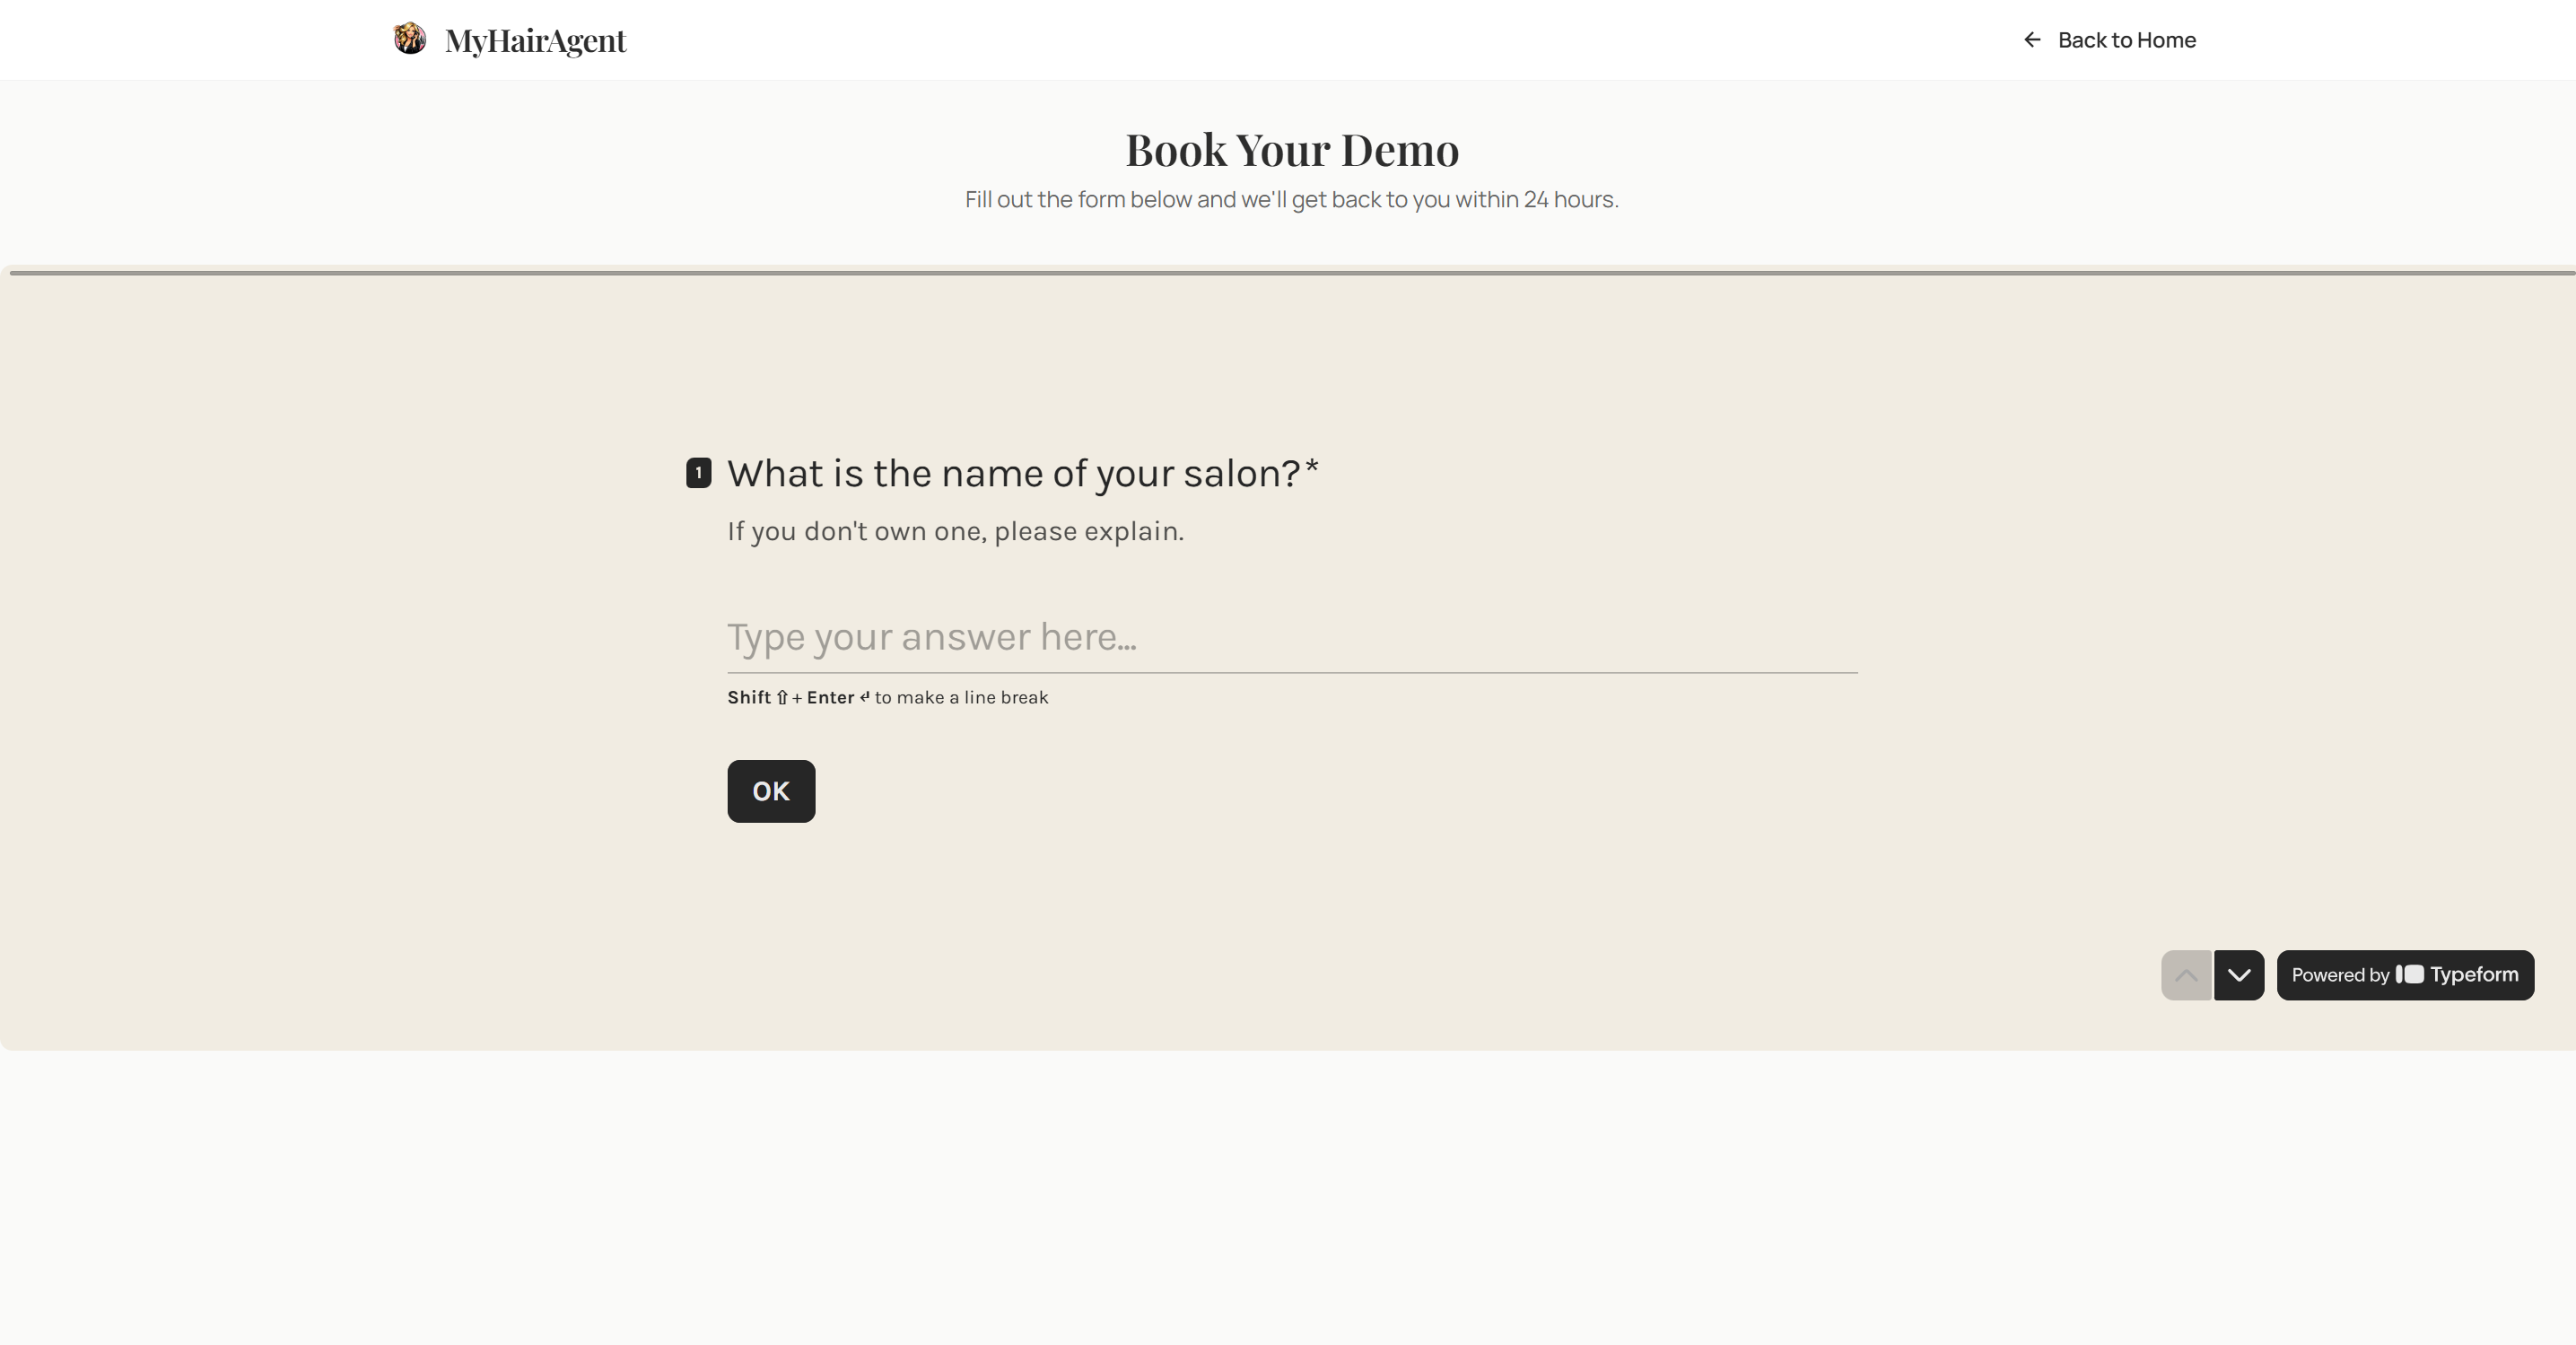Click the woman avatar image in the header

pos(409,39)
